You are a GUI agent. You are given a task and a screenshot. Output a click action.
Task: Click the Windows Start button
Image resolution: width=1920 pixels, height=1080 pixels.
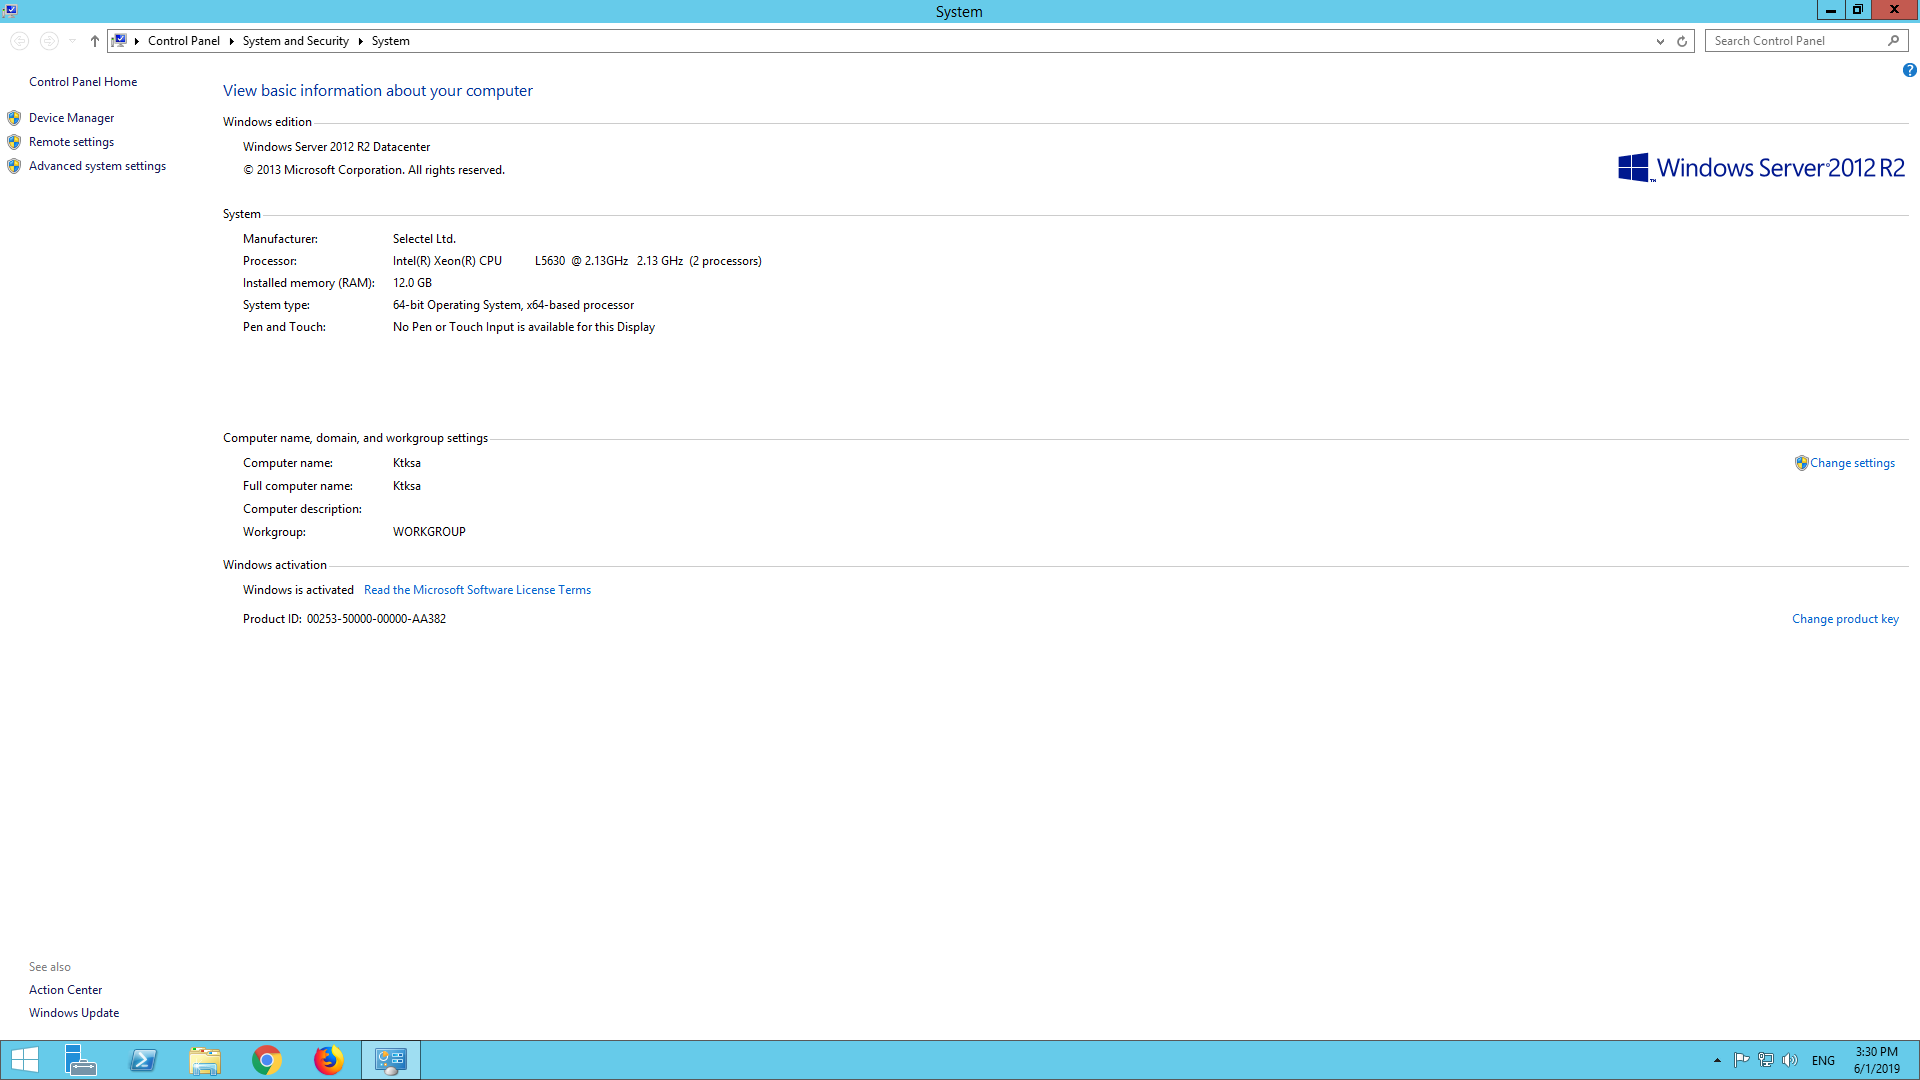coord(24,1060)
